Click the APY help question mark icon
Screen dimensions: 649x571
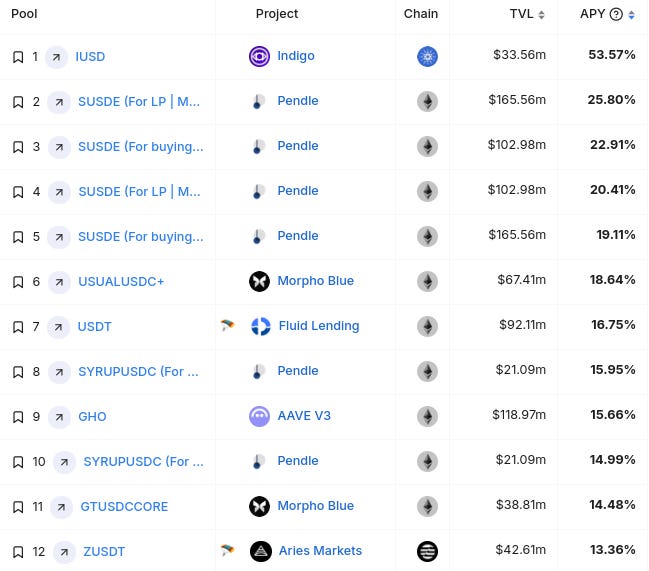(x=616, y=14)
